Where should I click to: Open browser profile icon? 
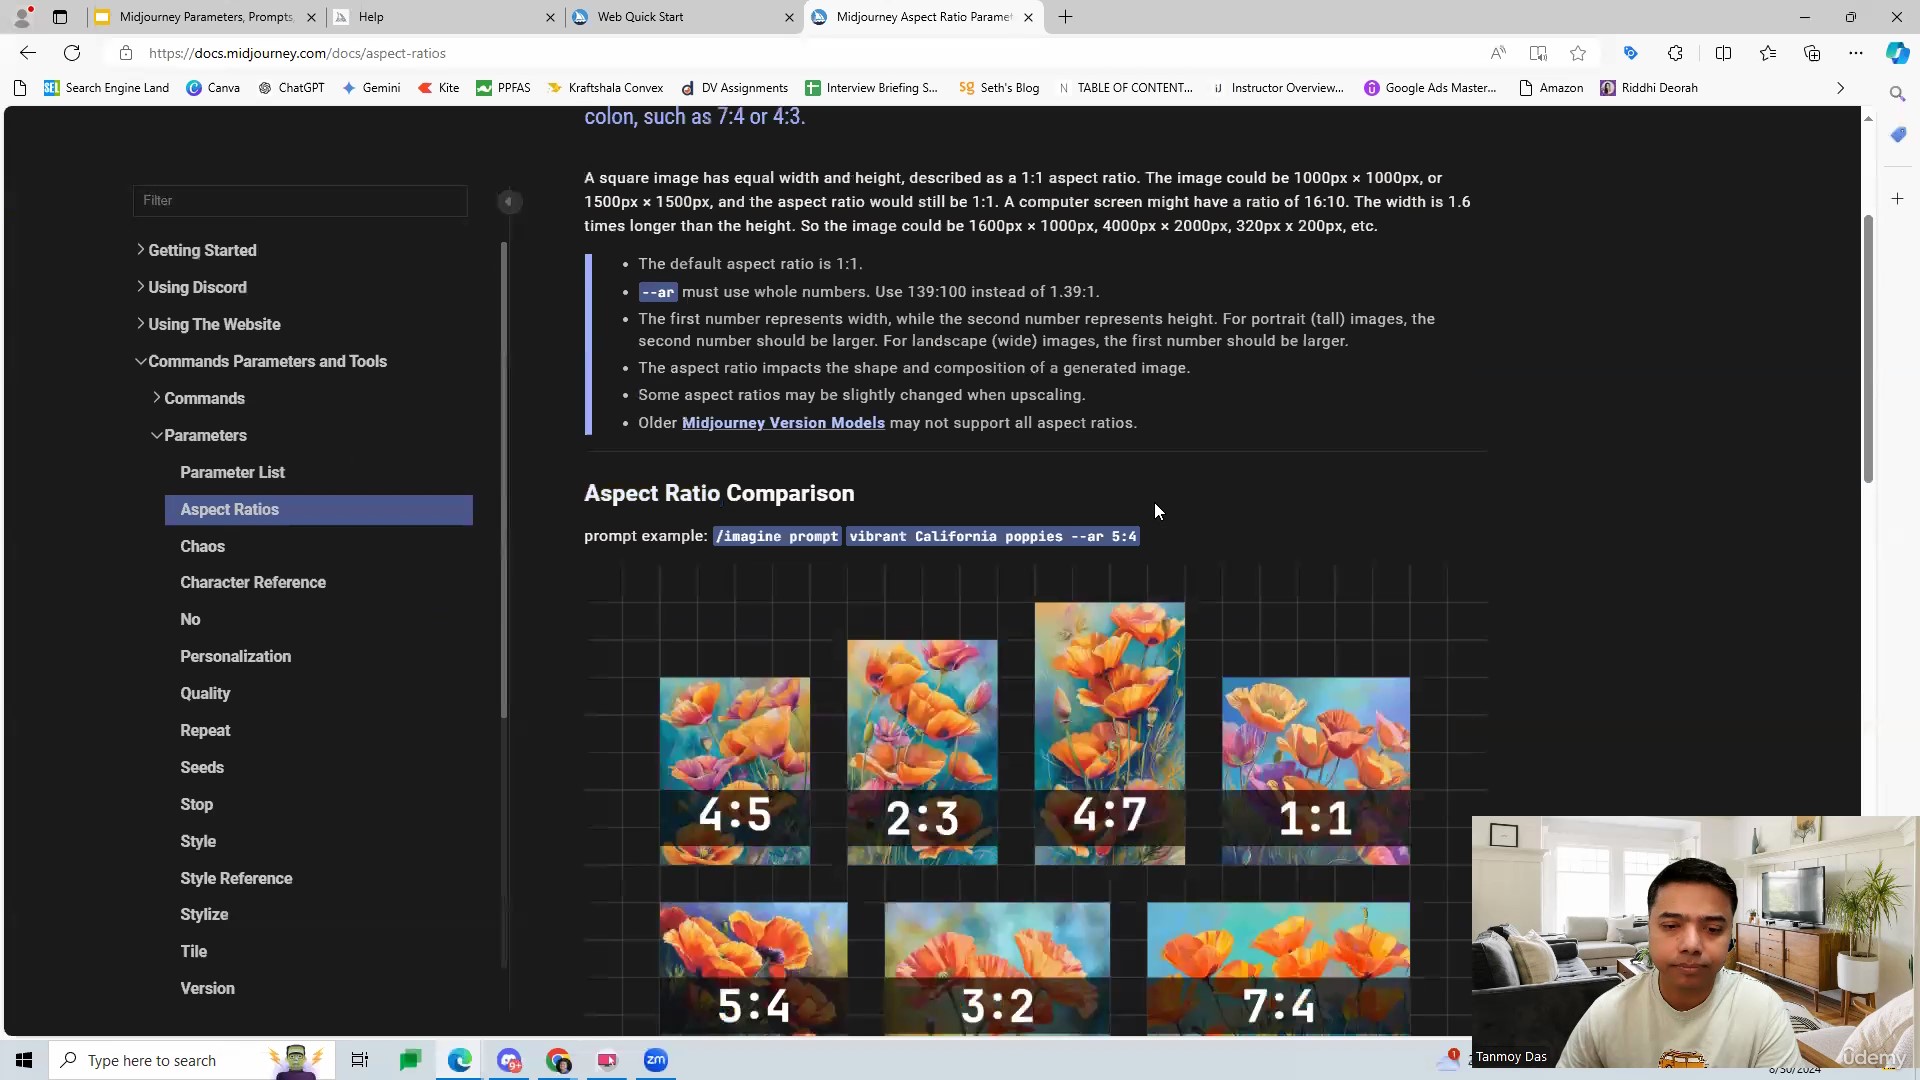tap(22, 17)
